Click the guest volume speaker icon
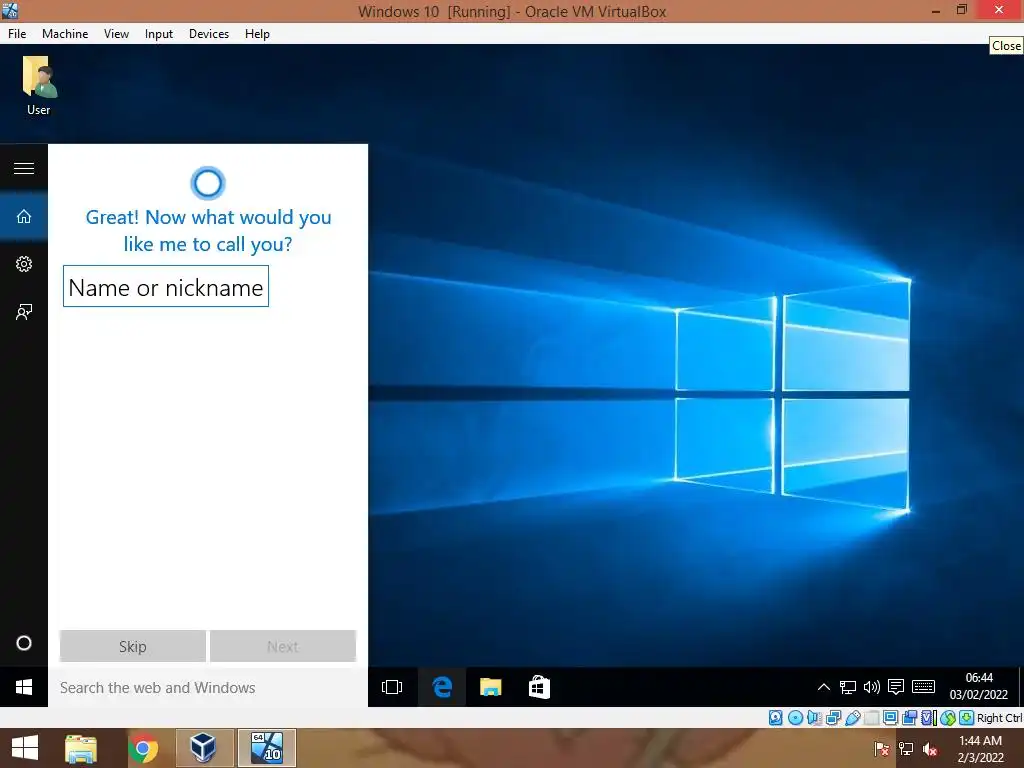1024x768 pixels. pyautogui.click(x=872, y=687)
